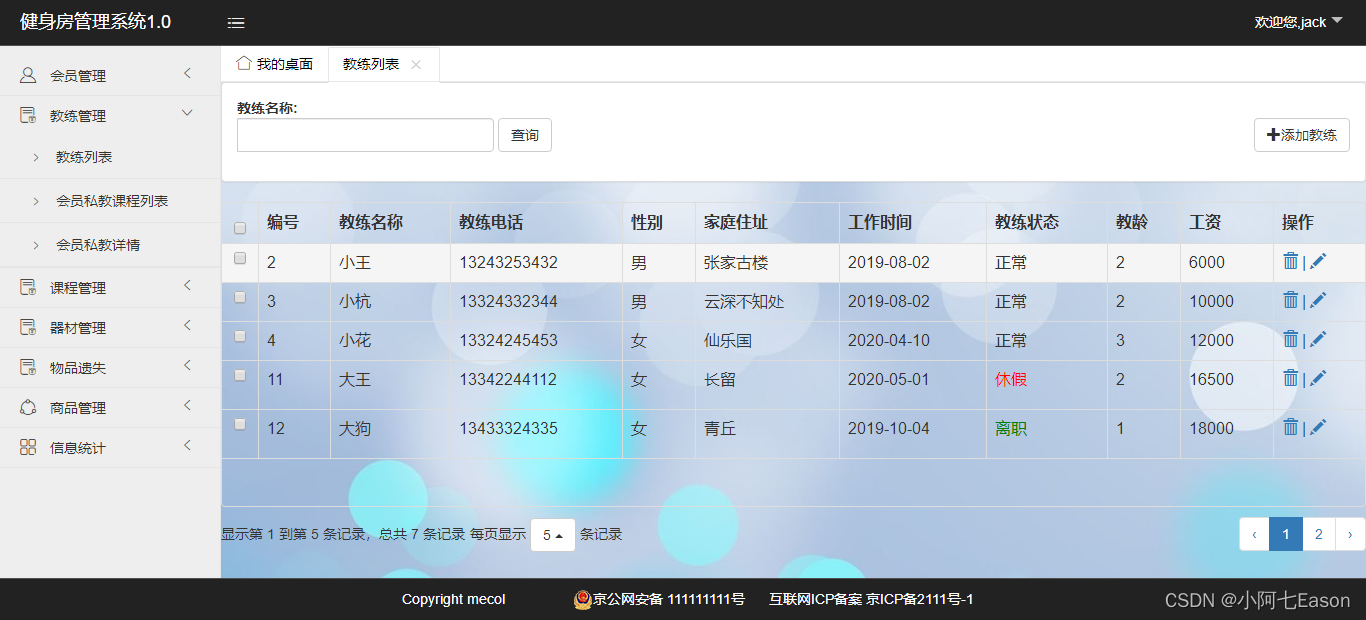Viewport: 1366px width, 620px height.
Task: Open 教练列表 in the sidebar
Action: pyautogui.click(x=84, y=157)
